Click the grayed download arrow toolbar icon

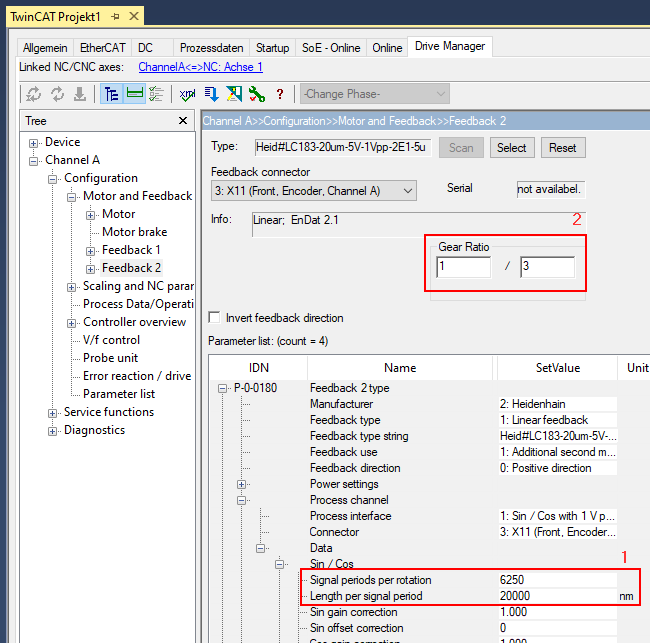click(80, 94)
